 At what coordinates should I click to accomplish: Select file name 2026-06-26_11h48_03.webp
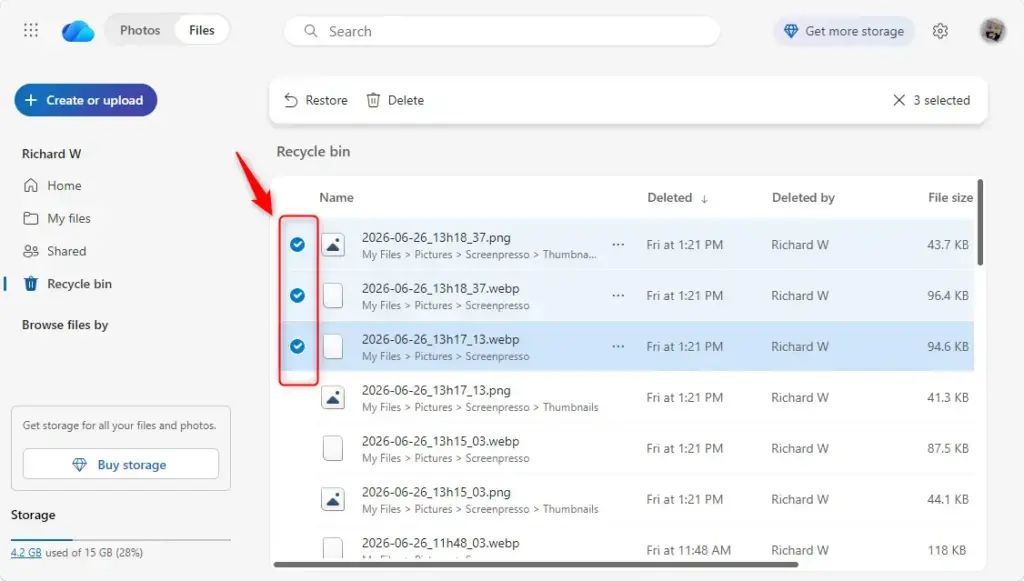point(441,543)
